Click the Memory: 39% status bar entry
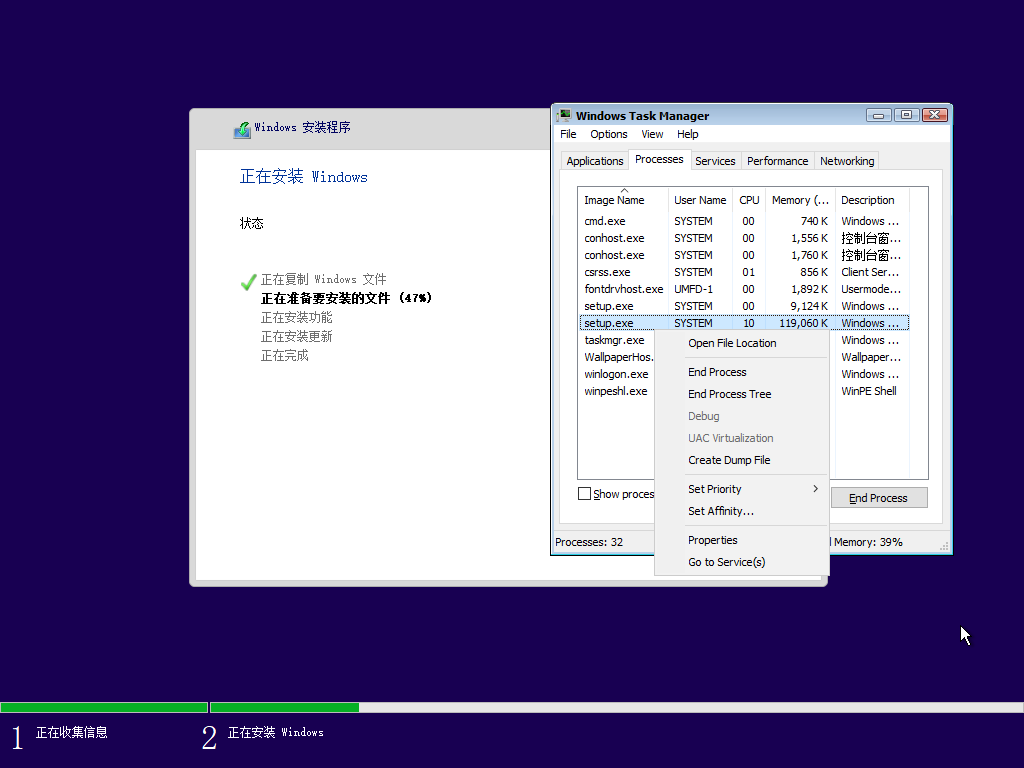1024x768 pixels. point(868,542)
